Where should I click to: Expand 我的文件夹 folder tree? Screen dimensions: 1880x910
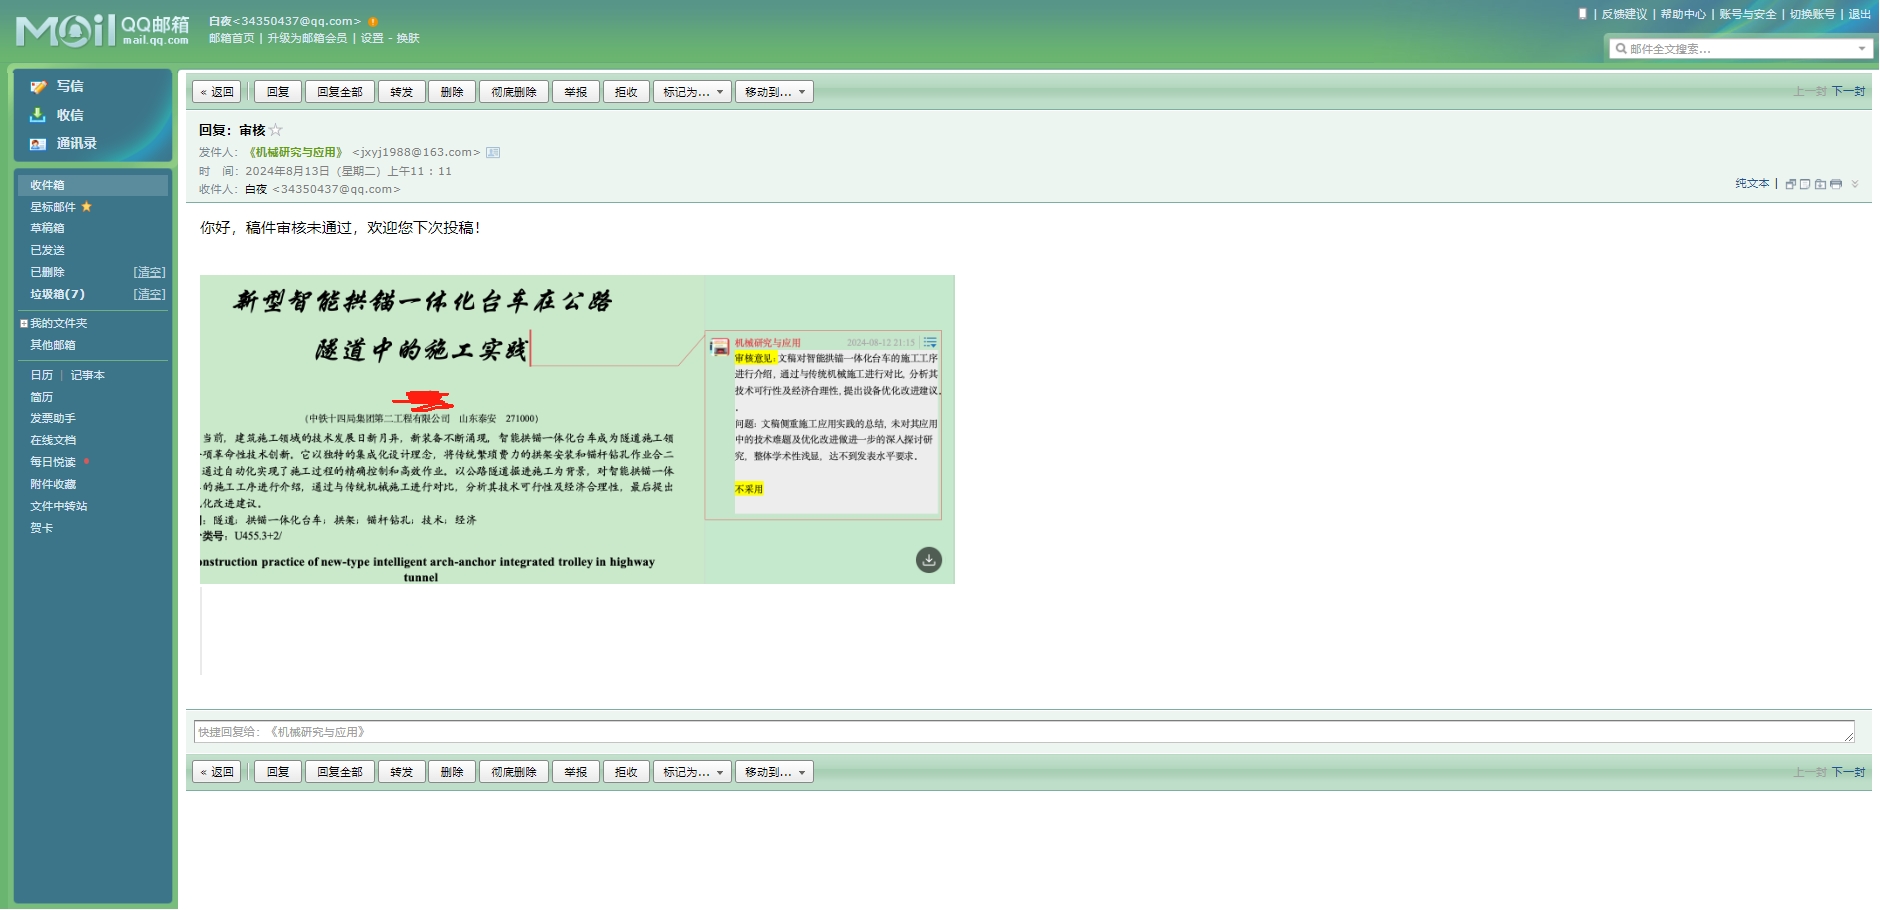point(24,323)
